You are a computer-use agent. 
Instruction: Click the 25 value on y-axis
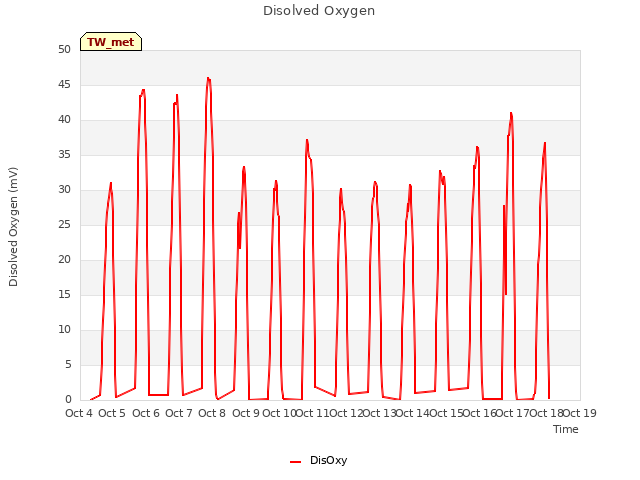coord(64,225)
